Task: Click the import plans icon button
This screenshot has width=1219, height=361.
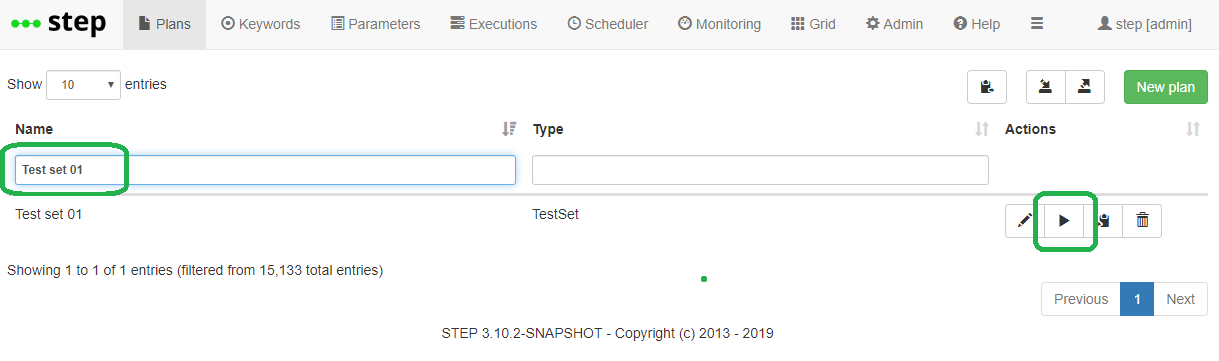Action: [1046, 87]
